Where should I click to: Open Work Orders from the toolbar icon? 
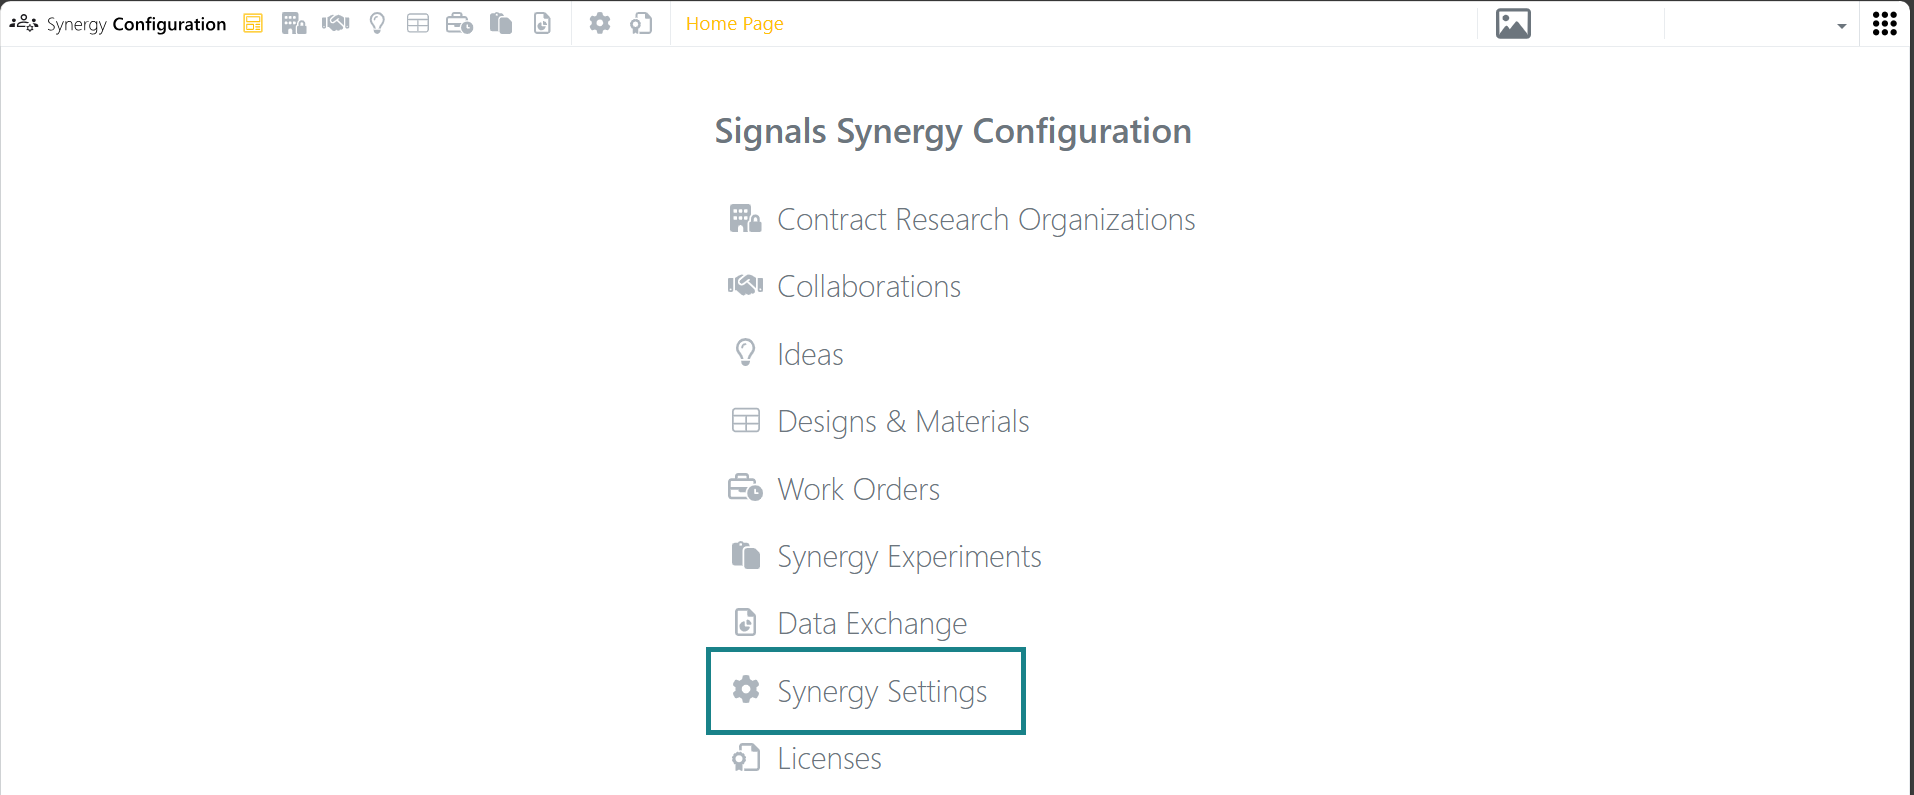(x=459, y=23)
